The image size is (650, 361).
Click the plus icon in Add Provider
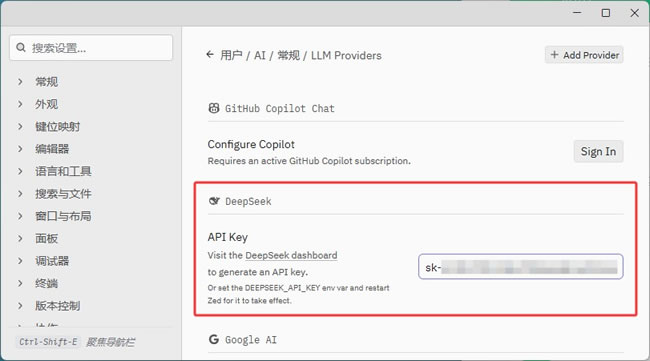point(554,55)
